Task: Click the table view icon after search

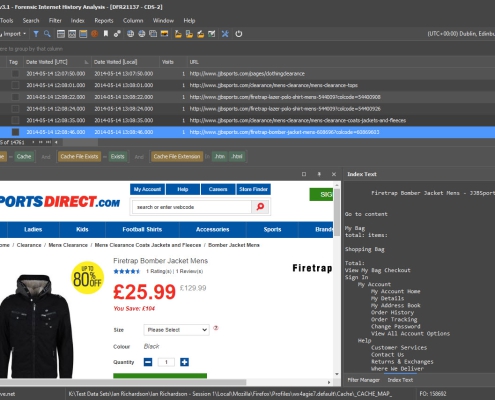Action: click(x=61, y=34)
